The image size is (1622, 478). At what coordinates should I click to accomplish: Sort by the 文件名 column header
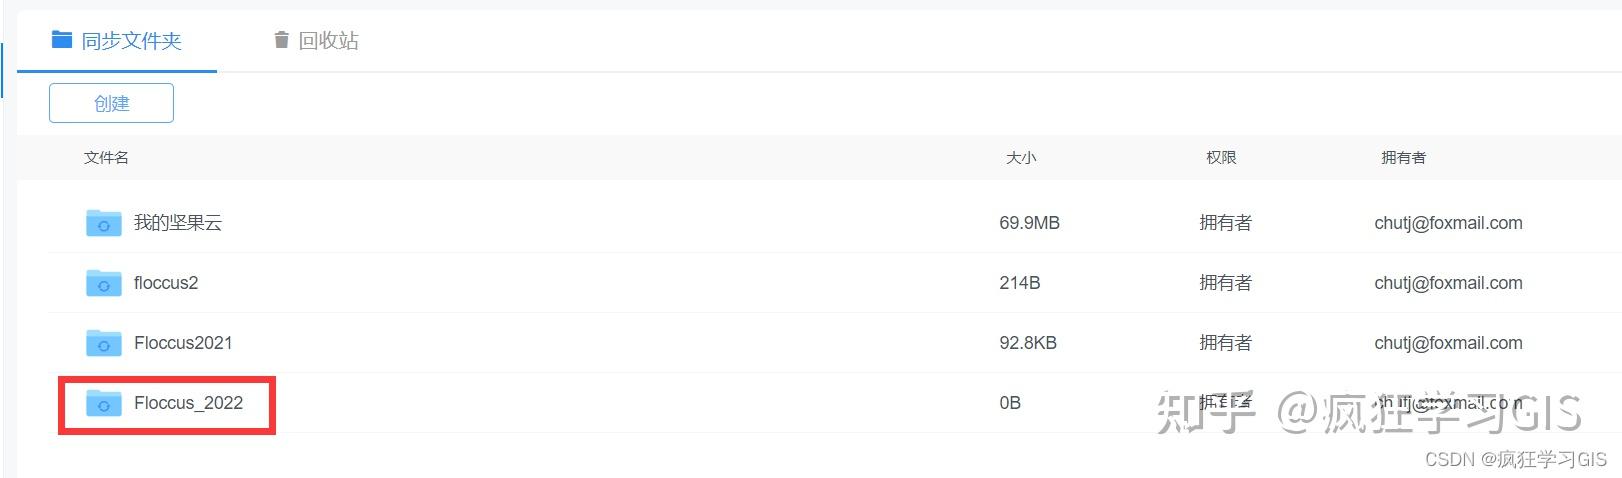[x=106, y=158]
